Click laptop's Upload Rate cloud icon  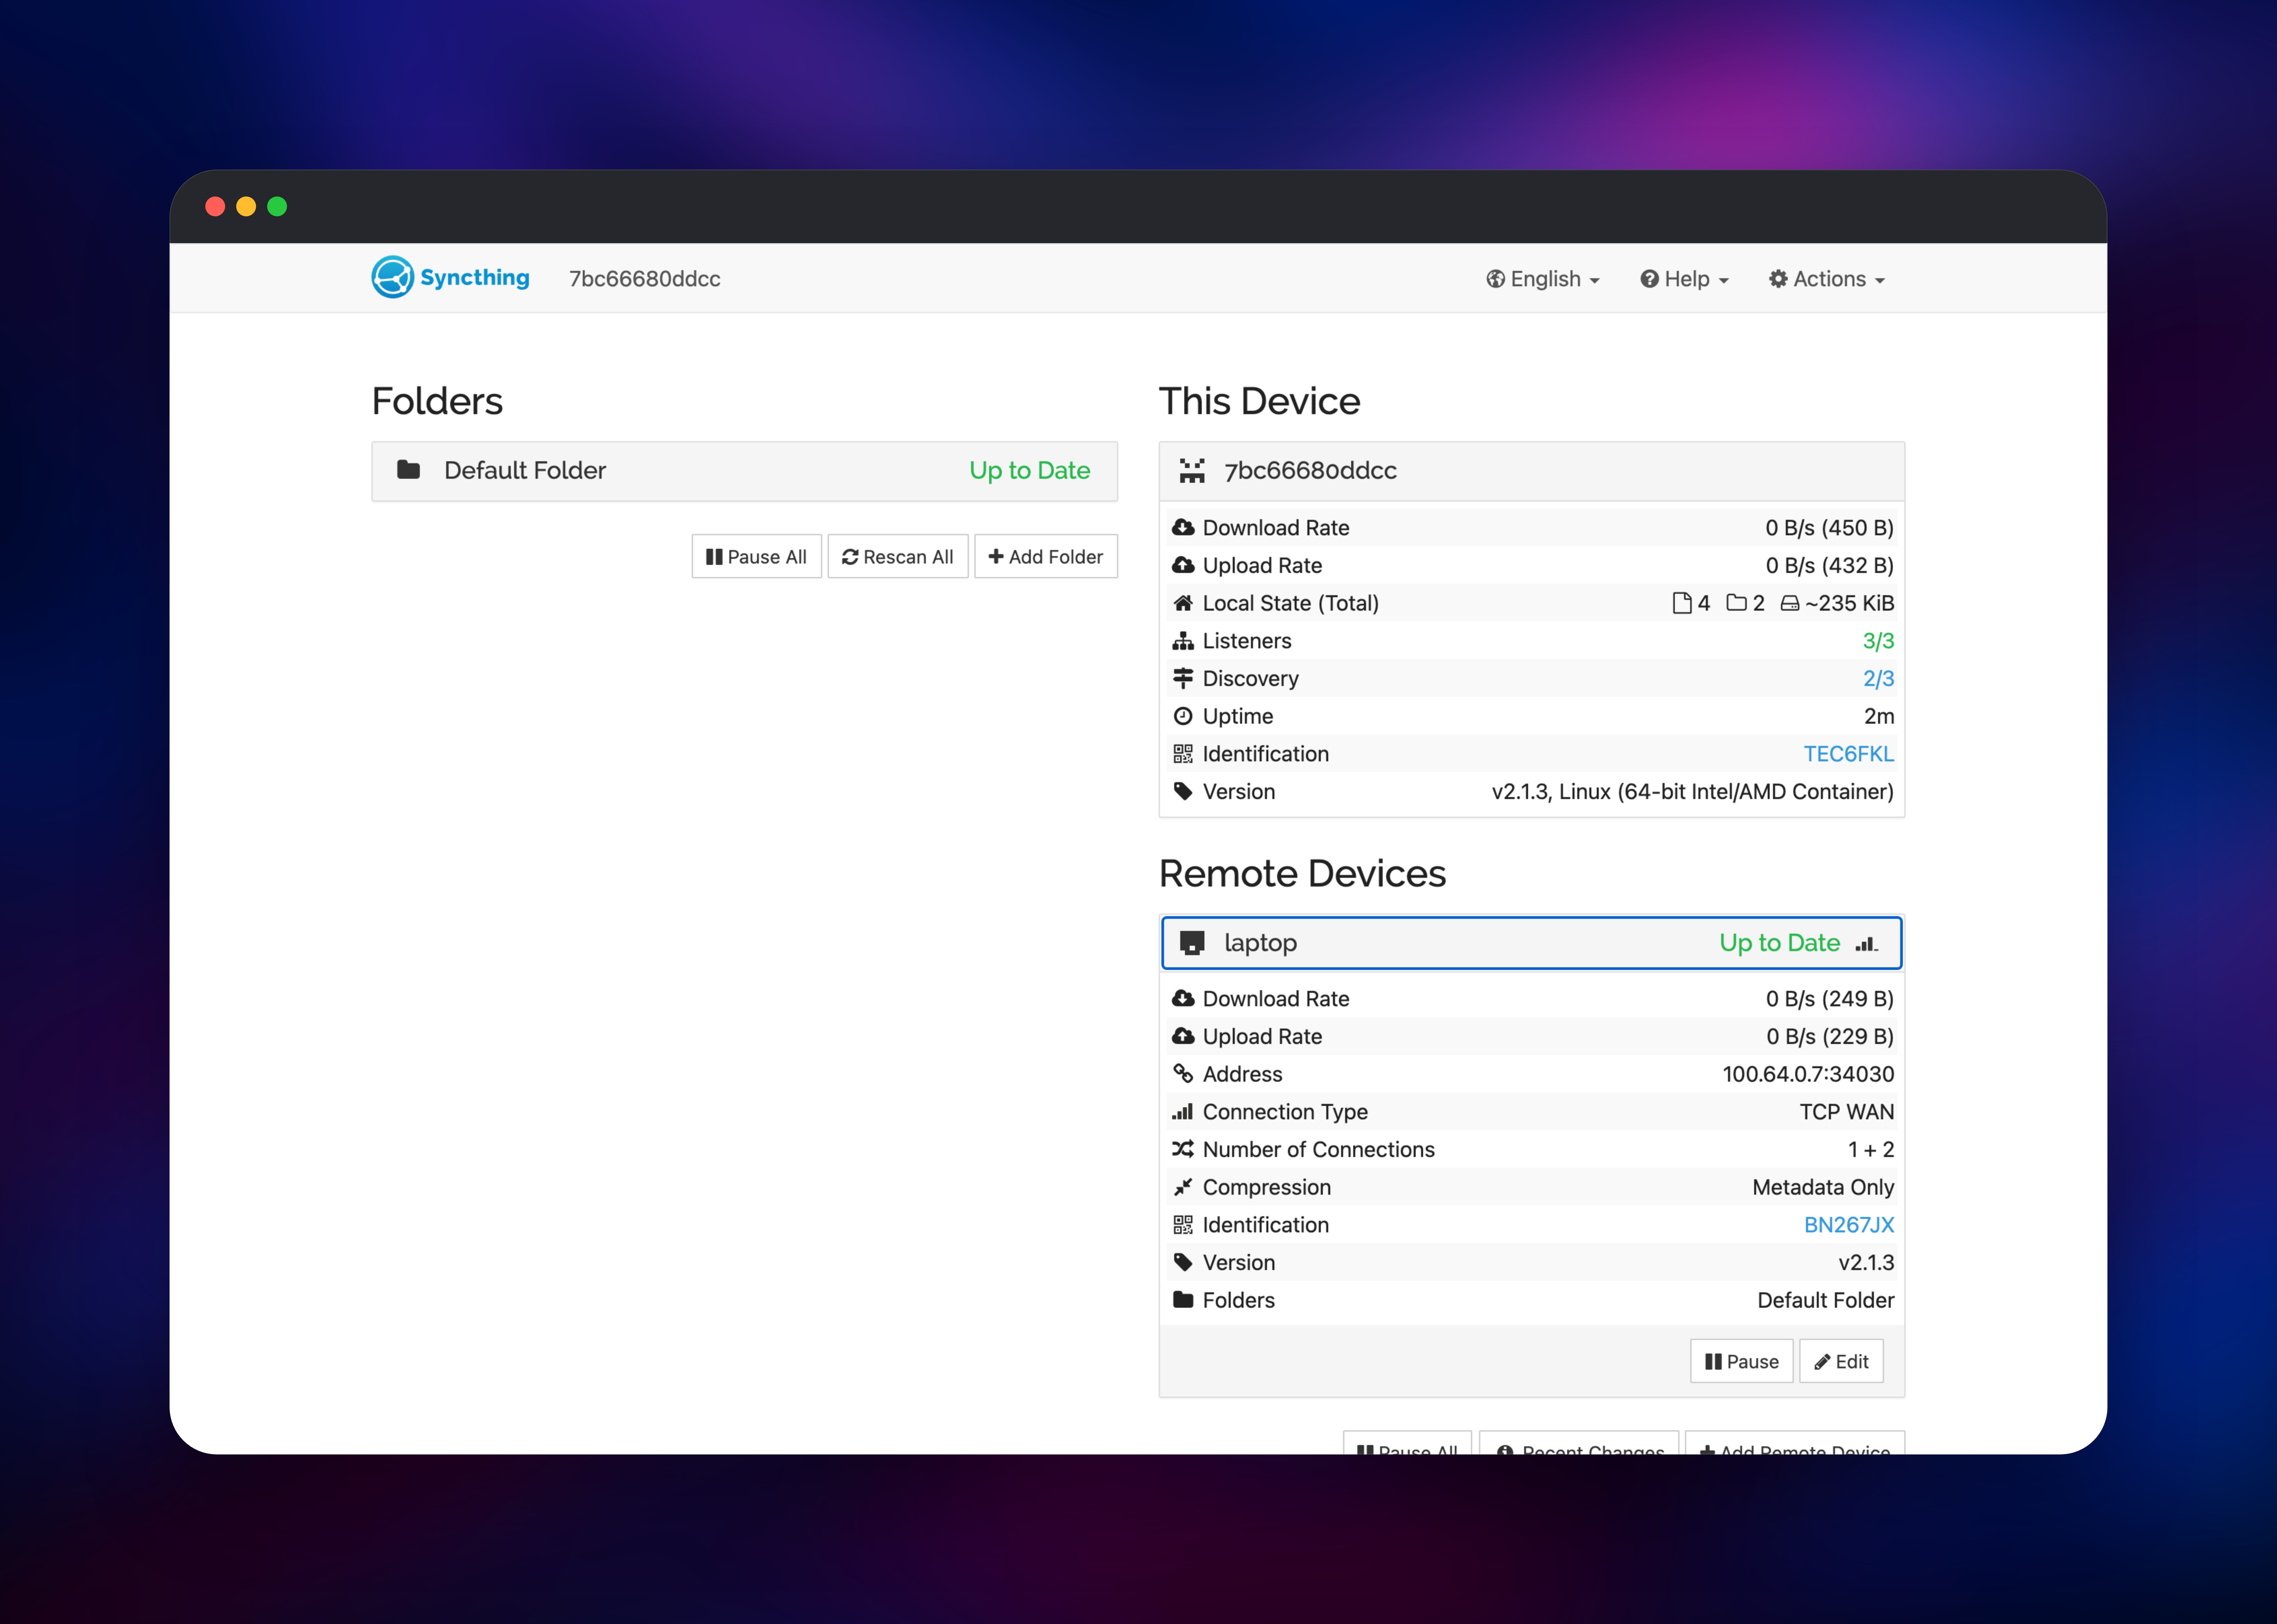pos(1183,1036)
